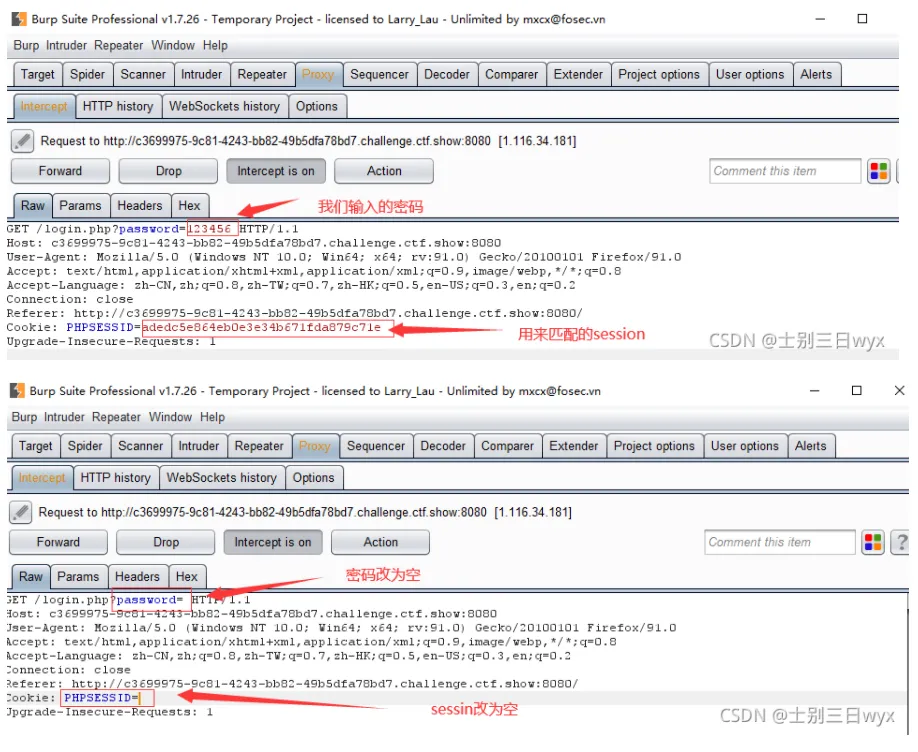Open the highlight color picker in upper window

click(x=879, y=171)
